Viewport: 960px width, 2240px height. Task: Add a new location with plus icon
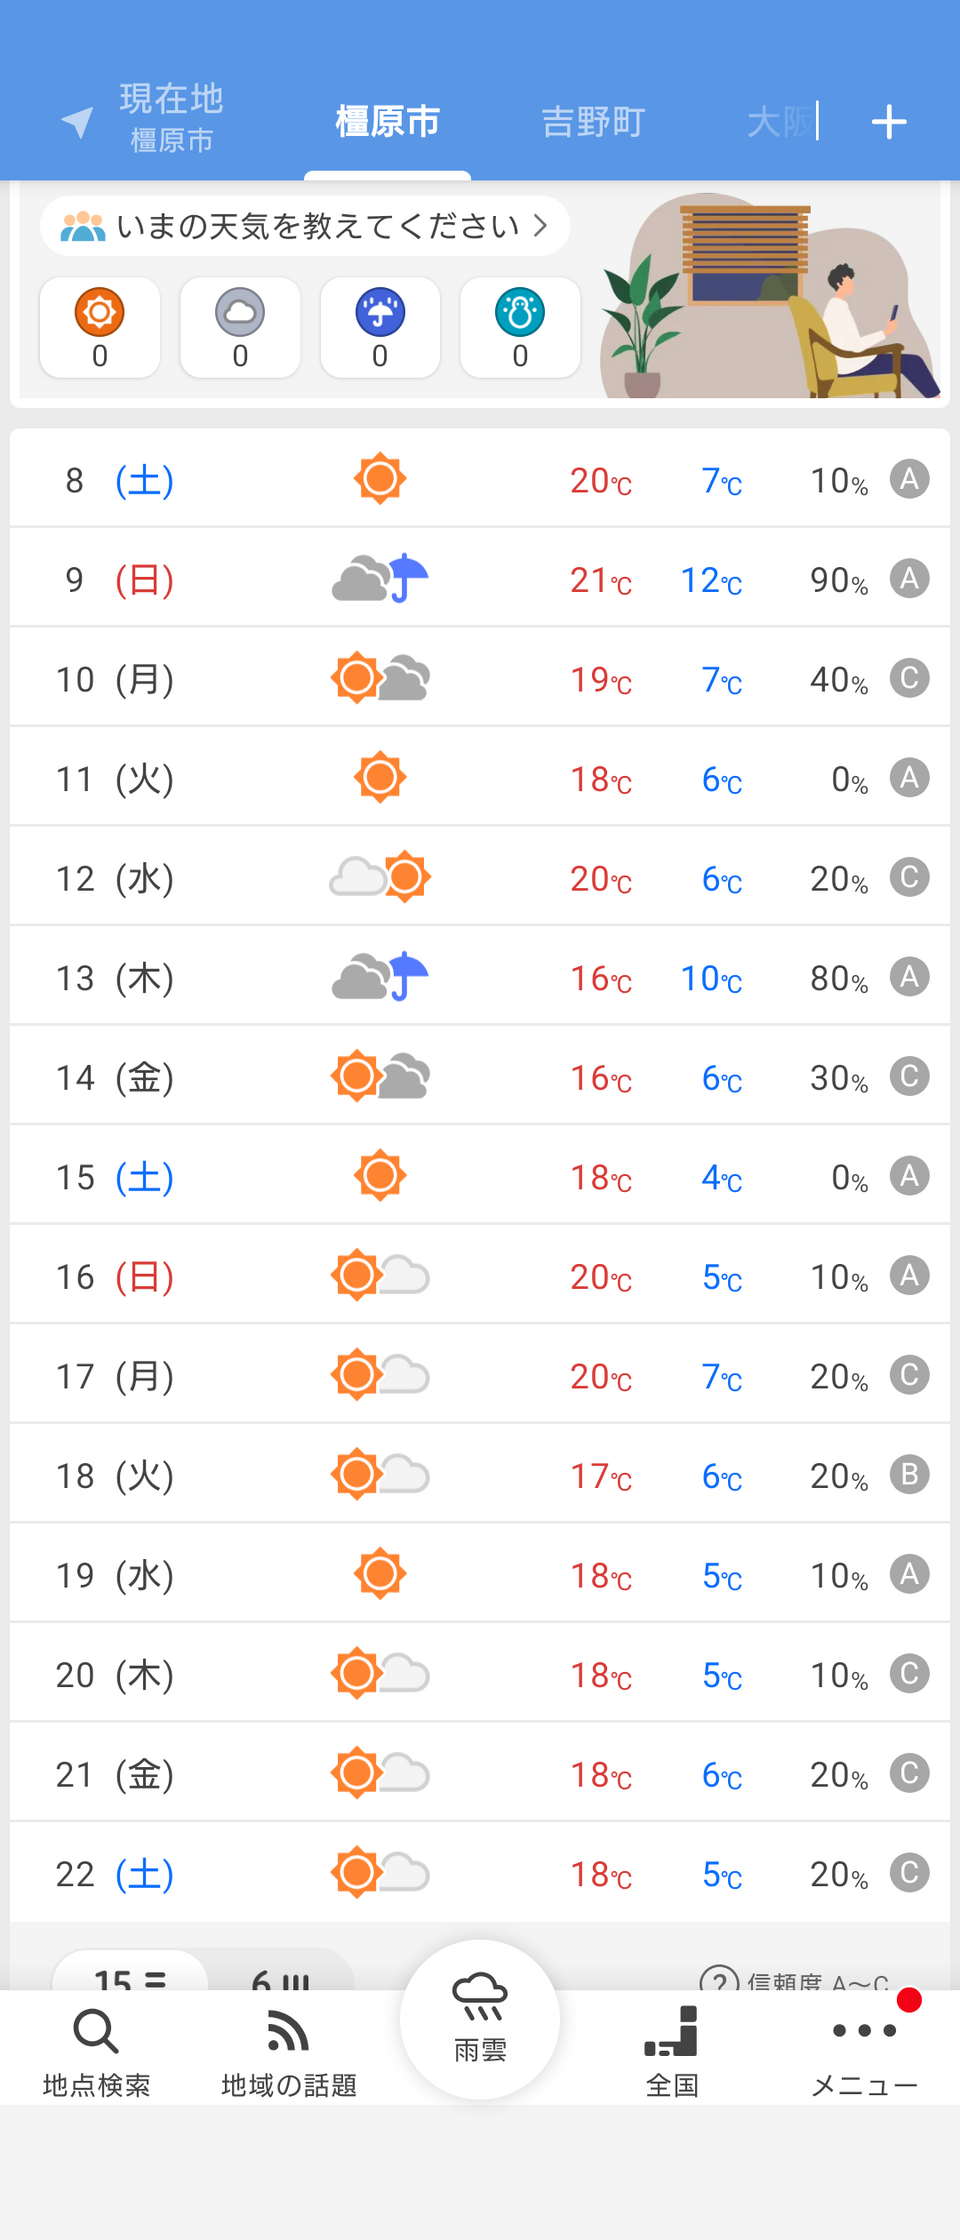[x=888, y=123]
